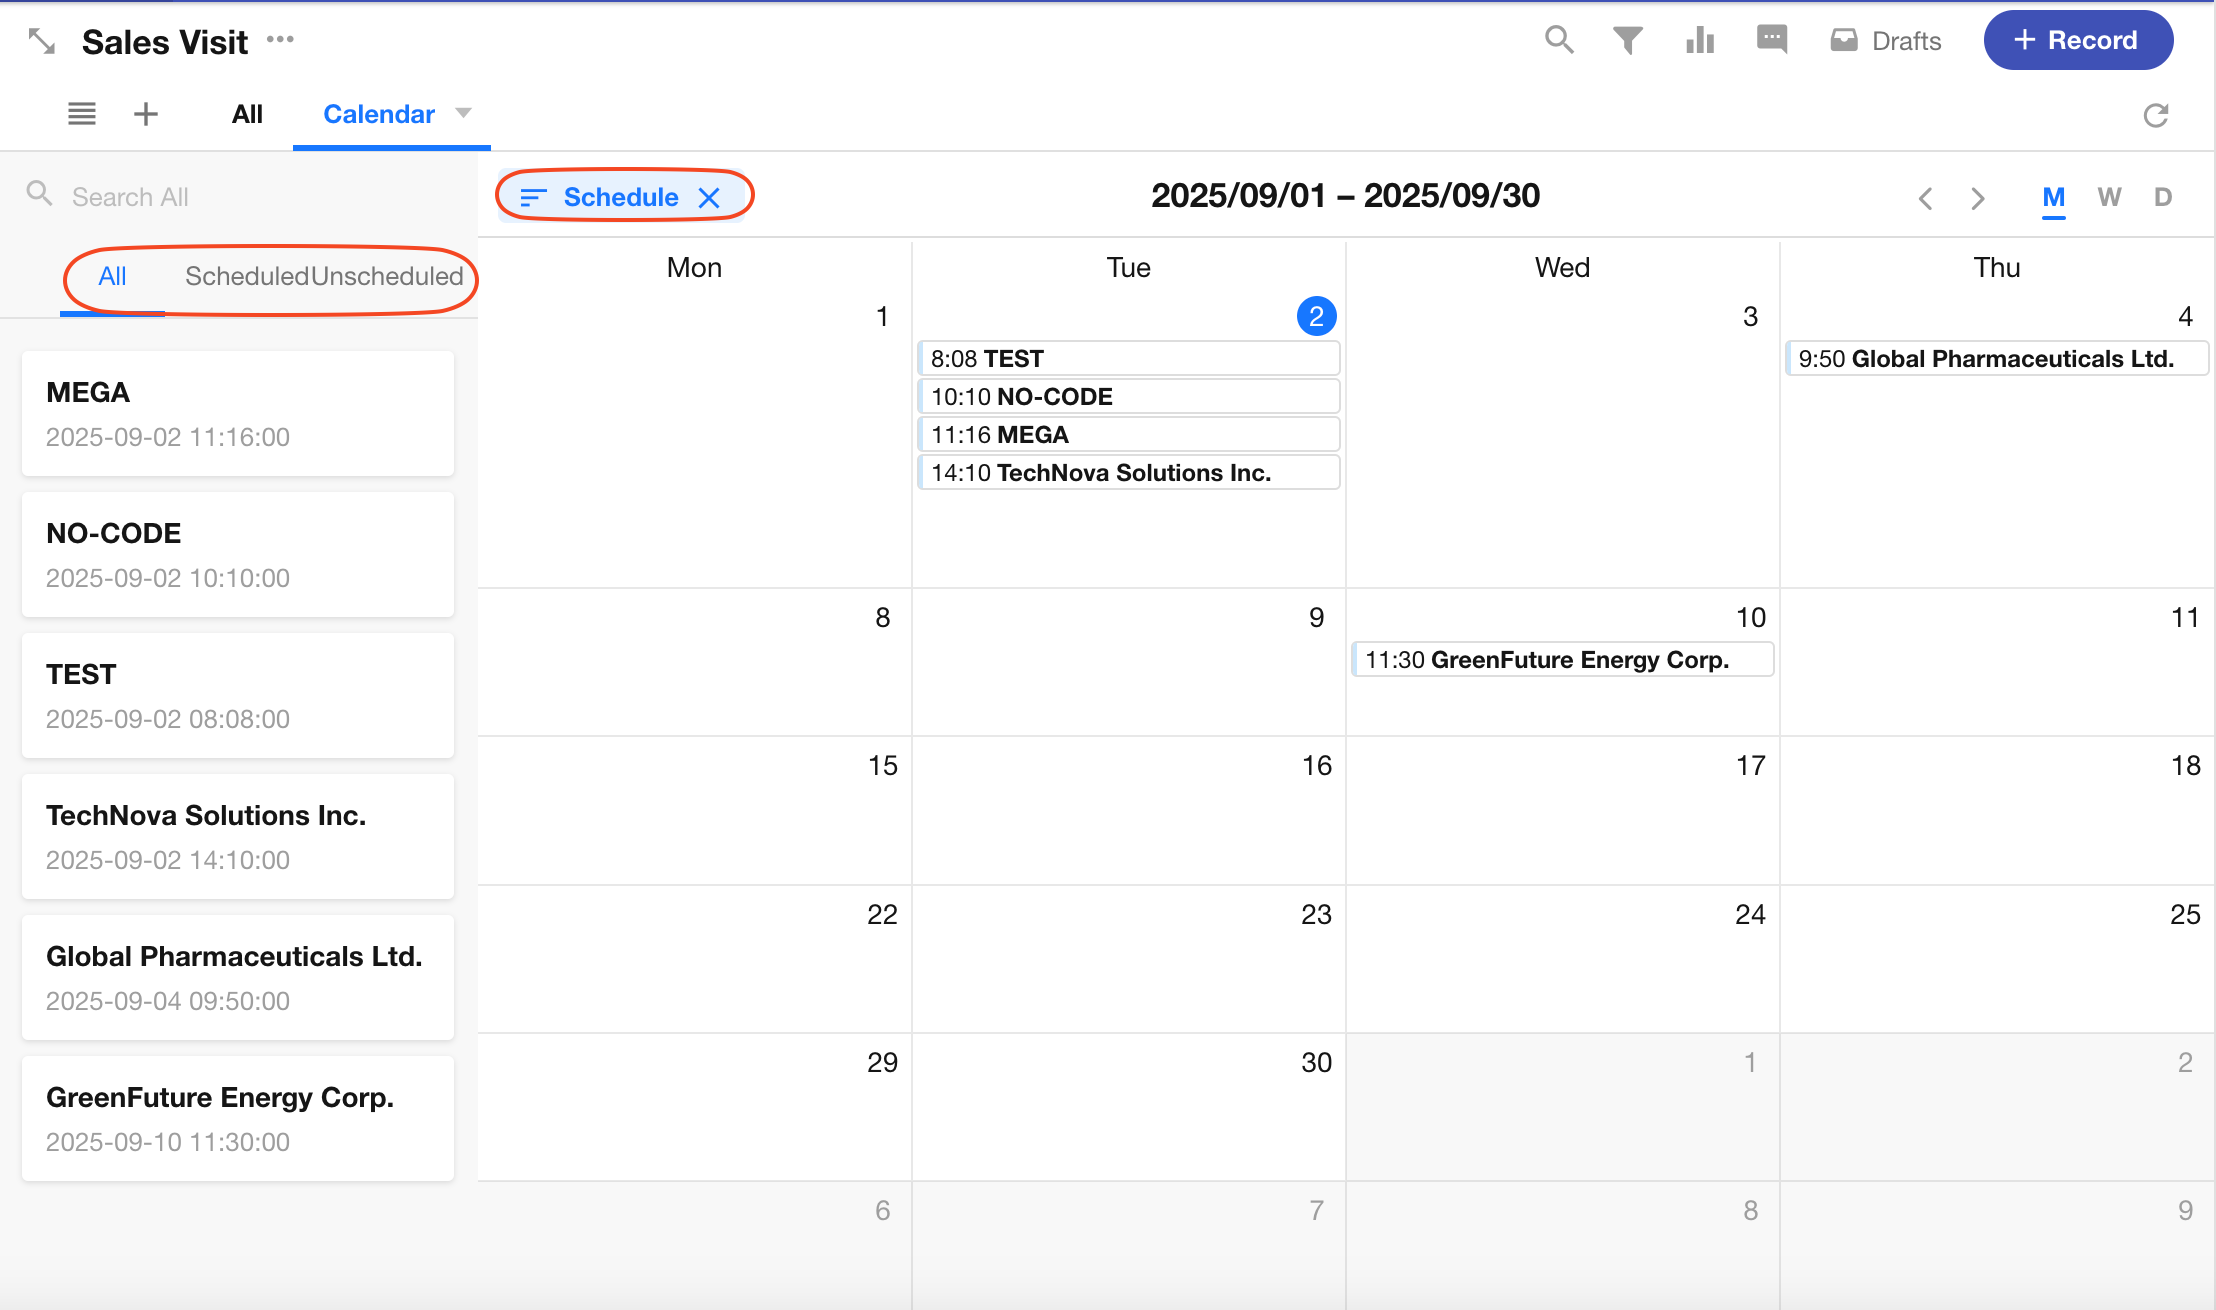Open the statistics bar chart icon
Screen dimensions: 2216x1310
[x=1700, y=40]
